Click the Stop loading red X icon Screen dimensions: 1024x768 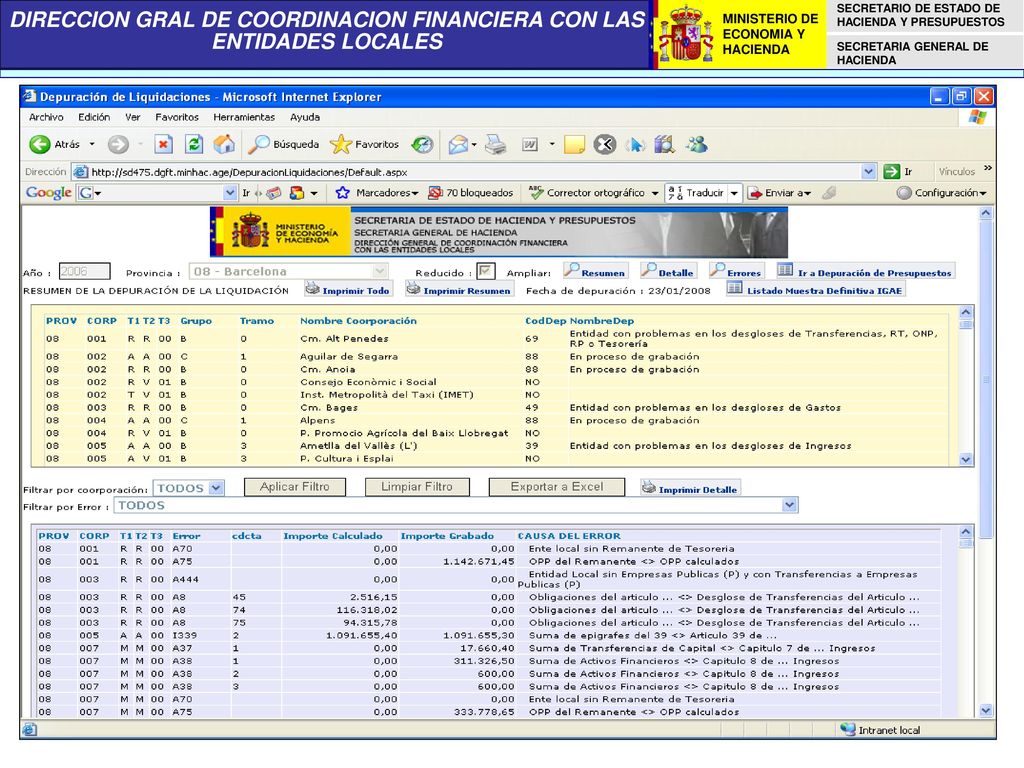point(163,144)
